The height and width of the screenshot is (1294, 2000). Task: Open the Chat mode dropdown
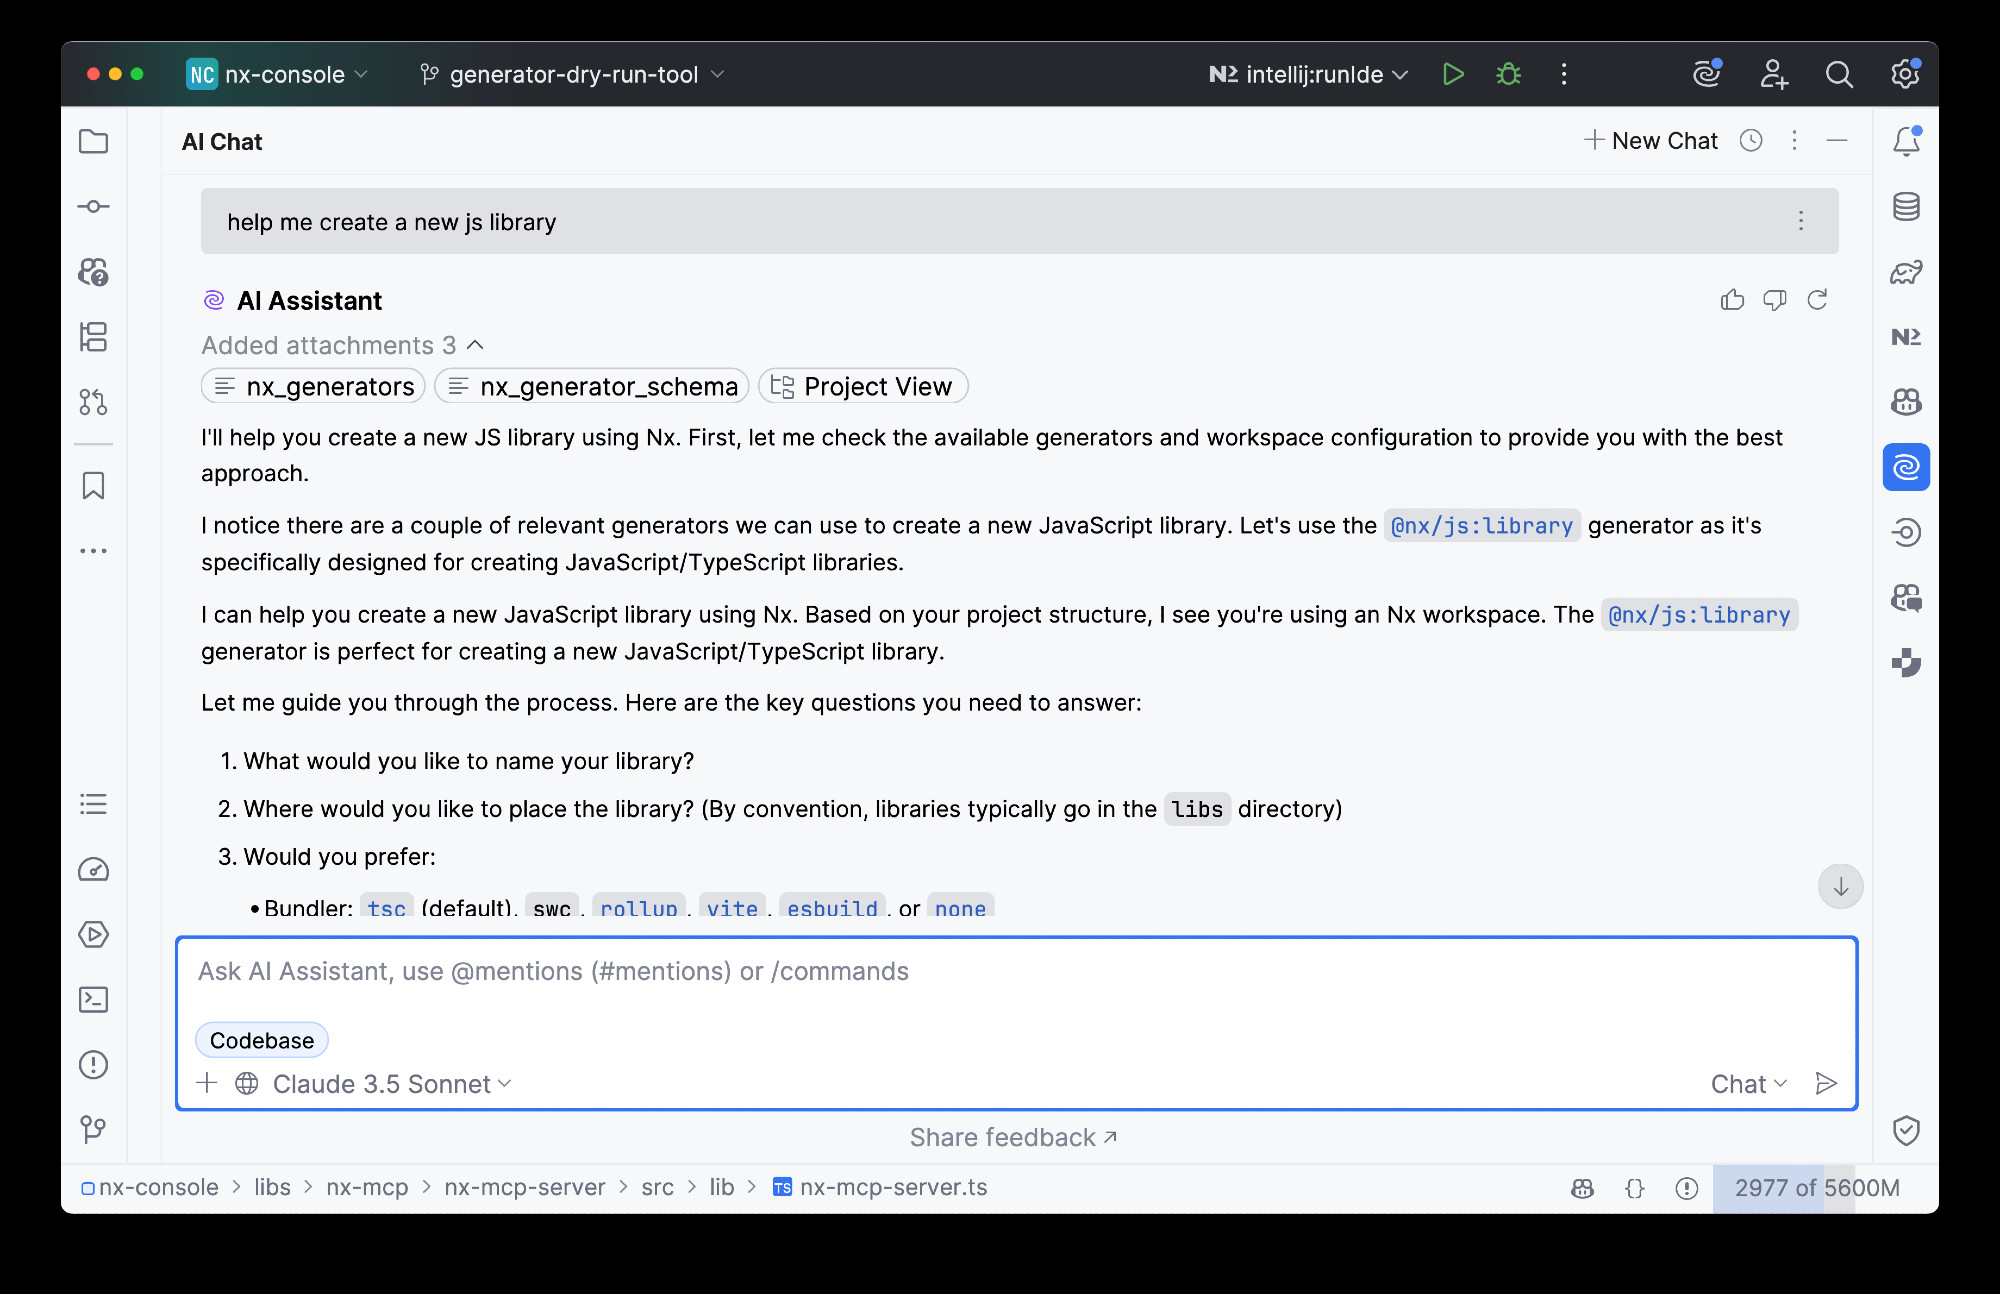(1748, 1084)
